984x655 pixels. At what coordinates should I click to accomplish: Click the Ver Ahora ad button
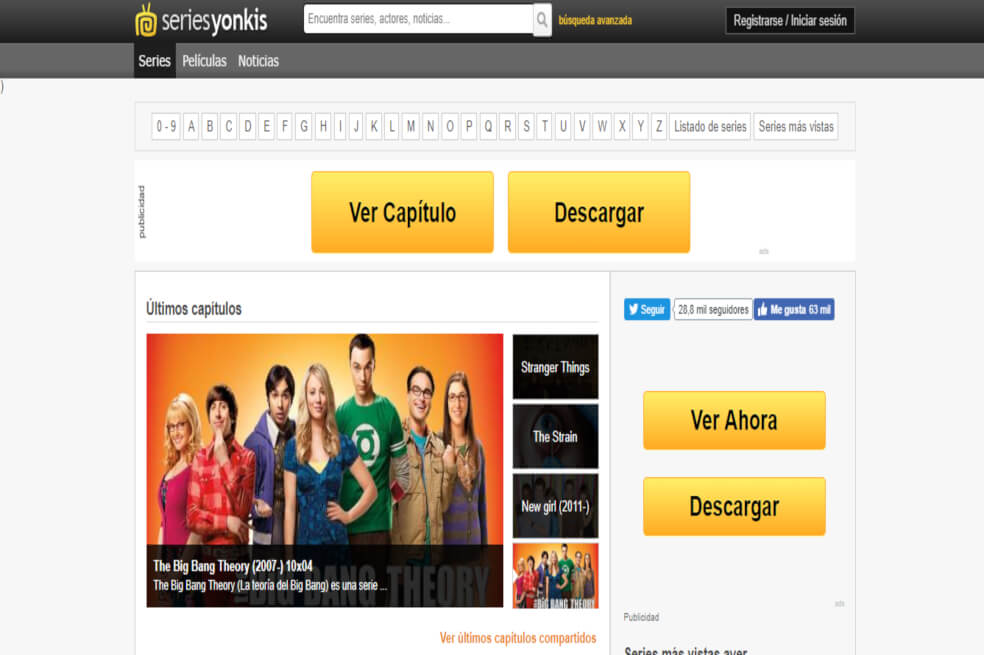tap(734, 420)
